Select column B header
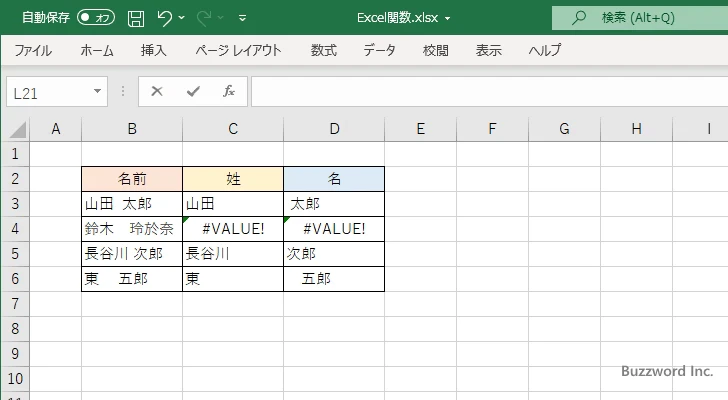728x400 pixels. coord(132,129)
